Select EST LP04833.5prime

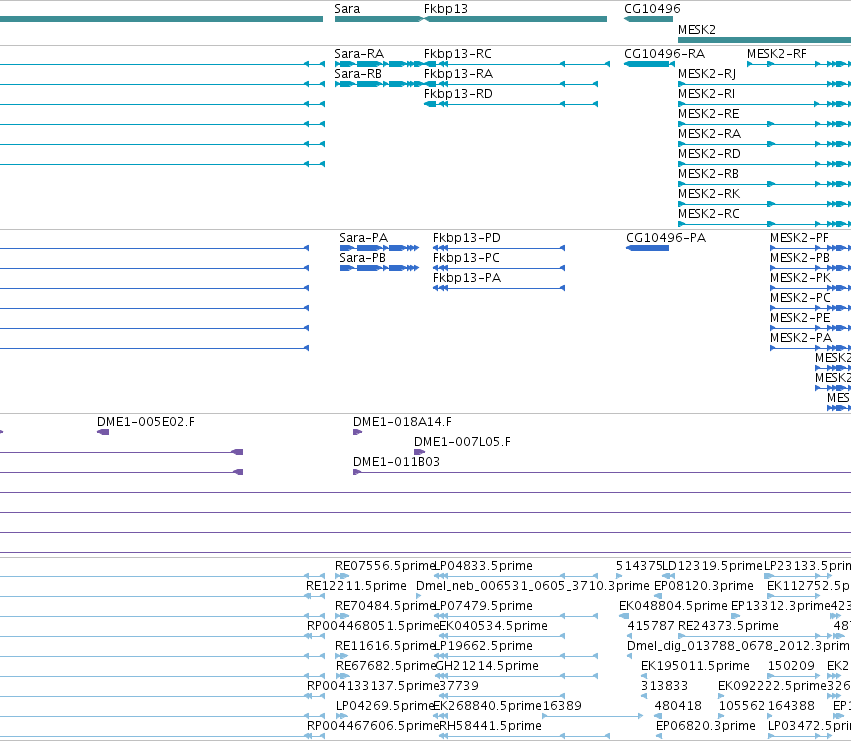(x=516, y=576)
